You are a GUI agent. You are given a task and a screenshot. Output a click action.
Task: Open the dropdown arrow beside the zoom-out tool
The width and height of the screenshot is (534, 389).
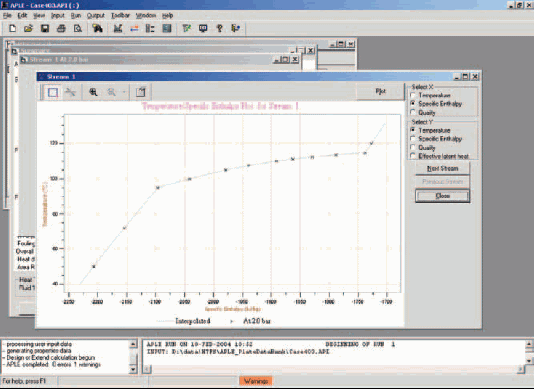pyautogui.click(x=124, y=92)
